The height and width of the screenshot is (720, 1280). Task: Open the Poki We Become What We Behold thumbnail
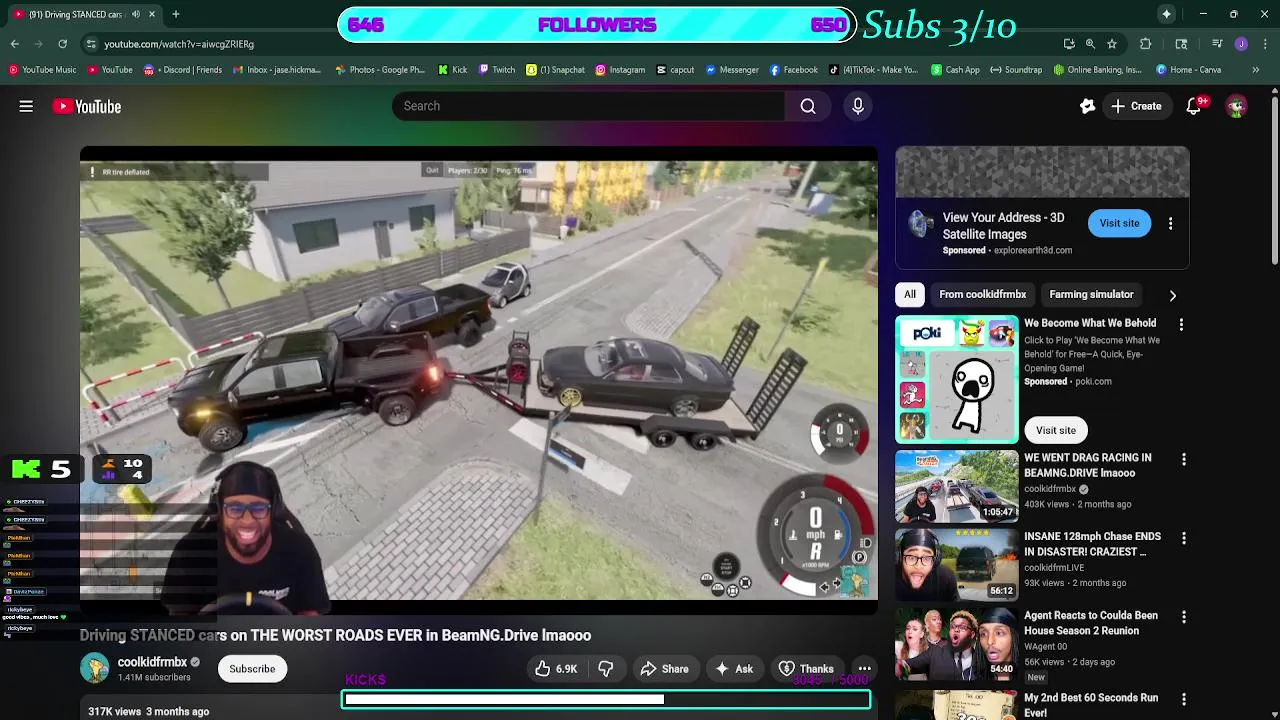(x=957, y=380)
